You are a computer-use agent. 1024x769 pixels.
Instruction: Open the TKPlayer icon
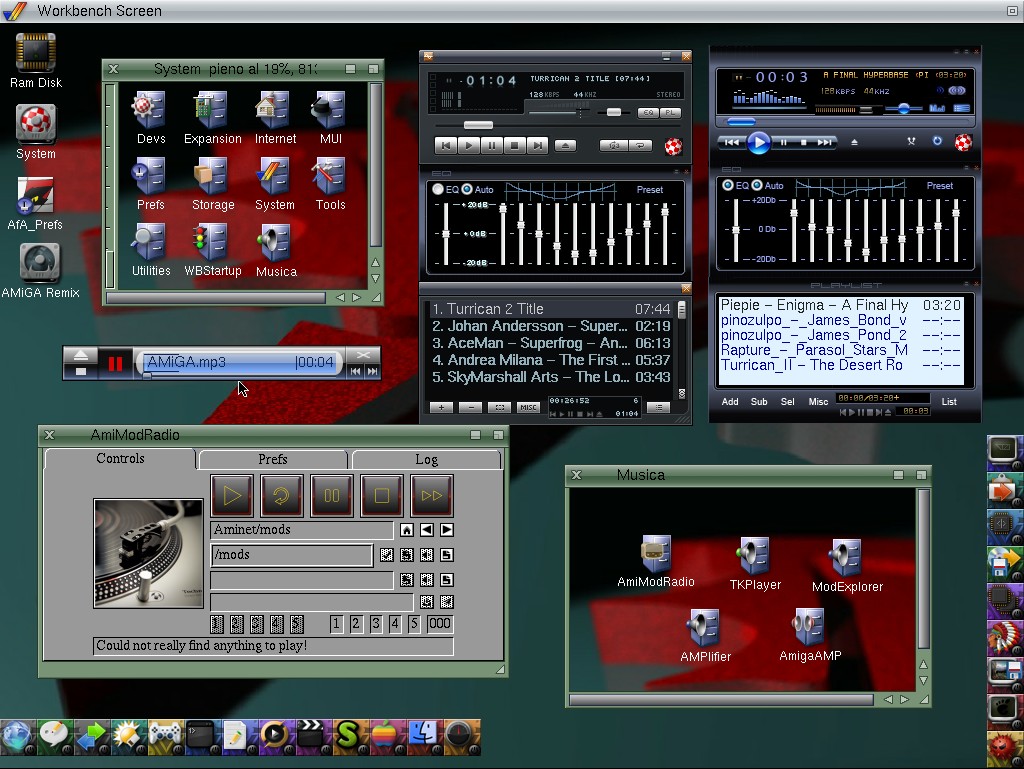point(754,556)
